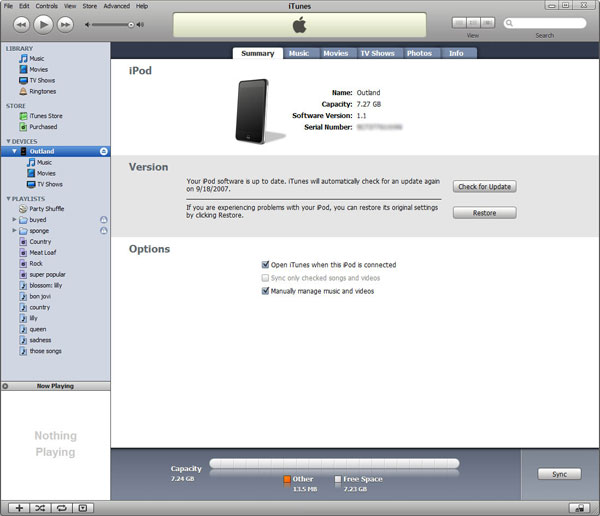Uncheck Open iTunes when iPod is connected
This screenshot has height=516, width=600.
point(265,265)
